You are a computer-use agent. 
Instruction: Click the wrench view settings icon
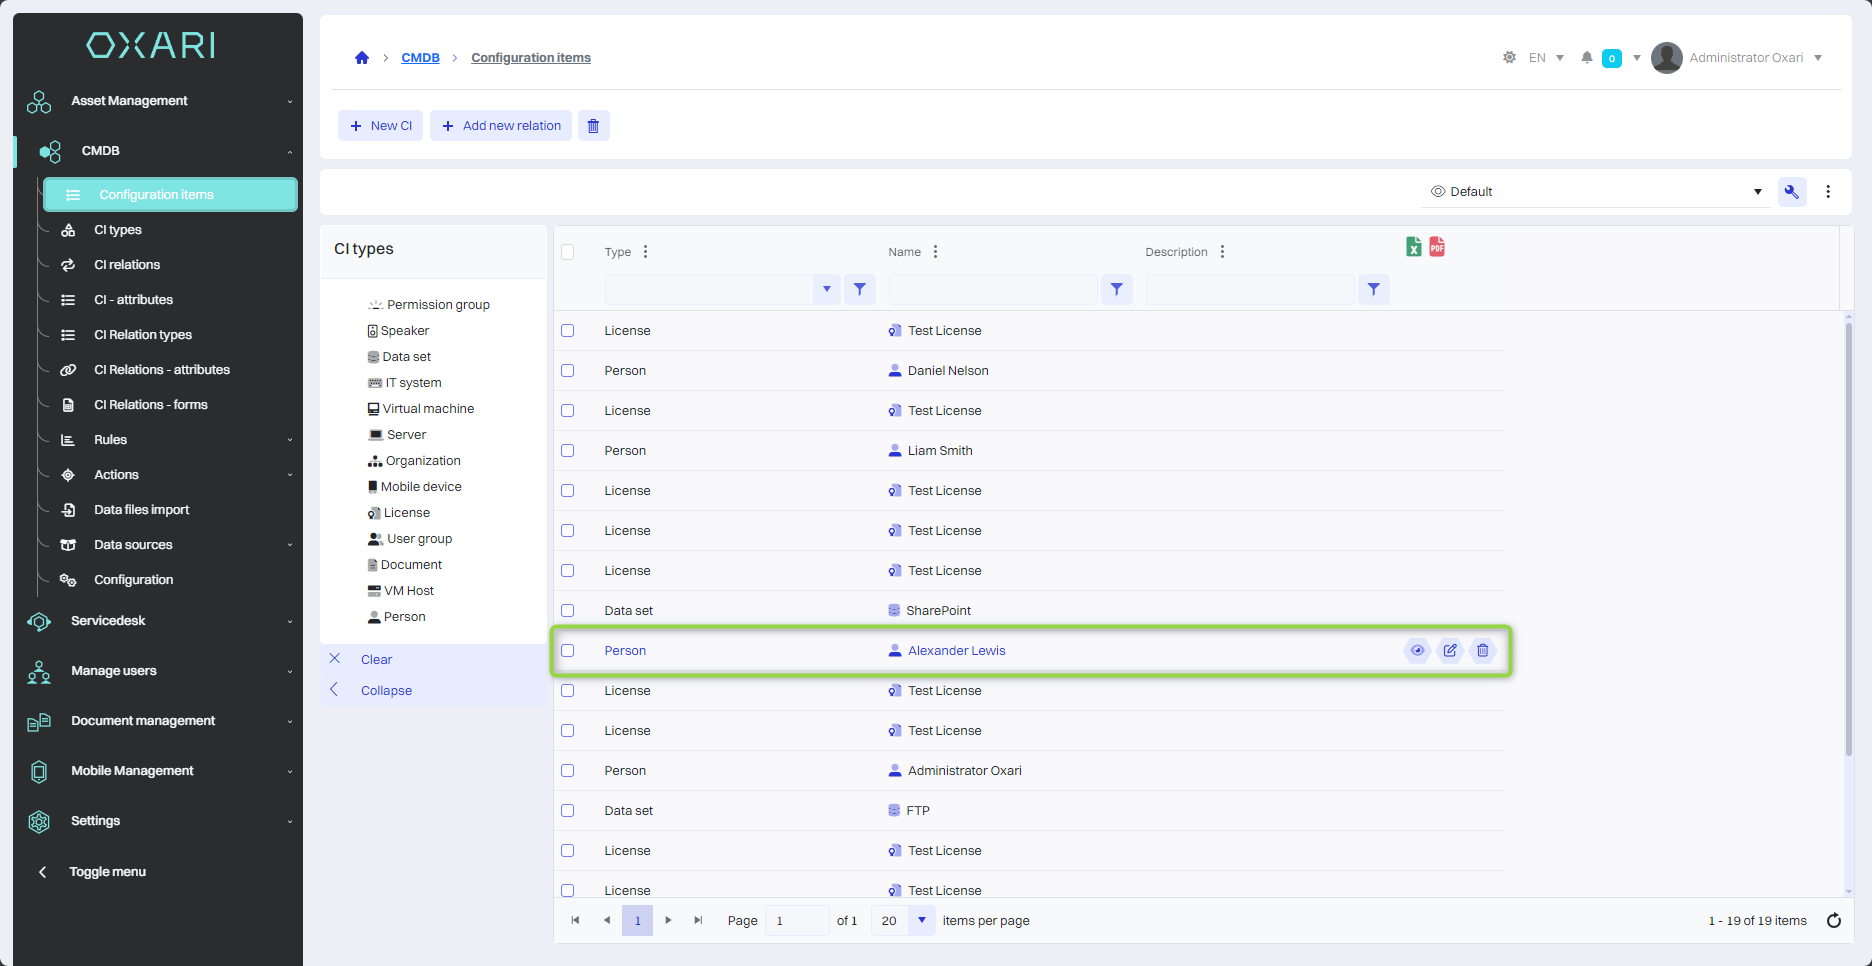[x=1791, y=192]
